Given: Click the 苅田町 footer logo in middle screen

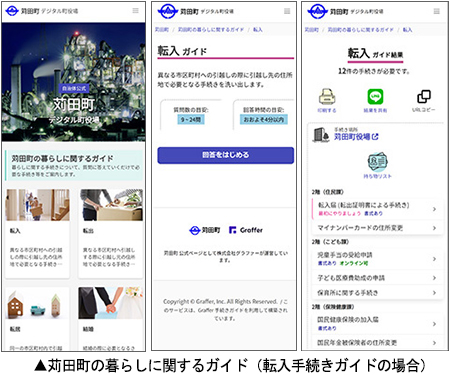Looking at the screenshot, I should pyautogui.click(x=205, y=230).
